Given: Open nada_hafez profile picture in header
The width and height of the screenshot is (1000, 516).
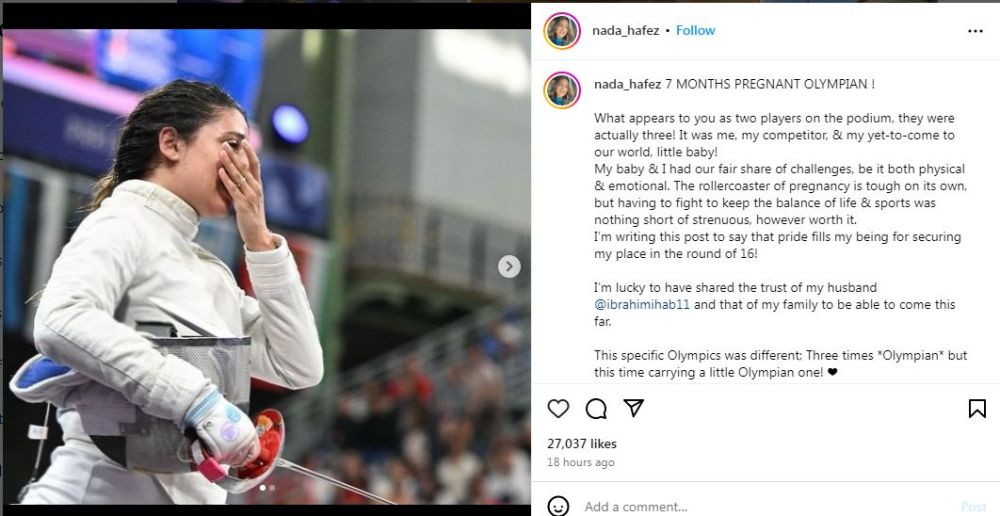Looking at the screenshot, I should coord(562,31).
